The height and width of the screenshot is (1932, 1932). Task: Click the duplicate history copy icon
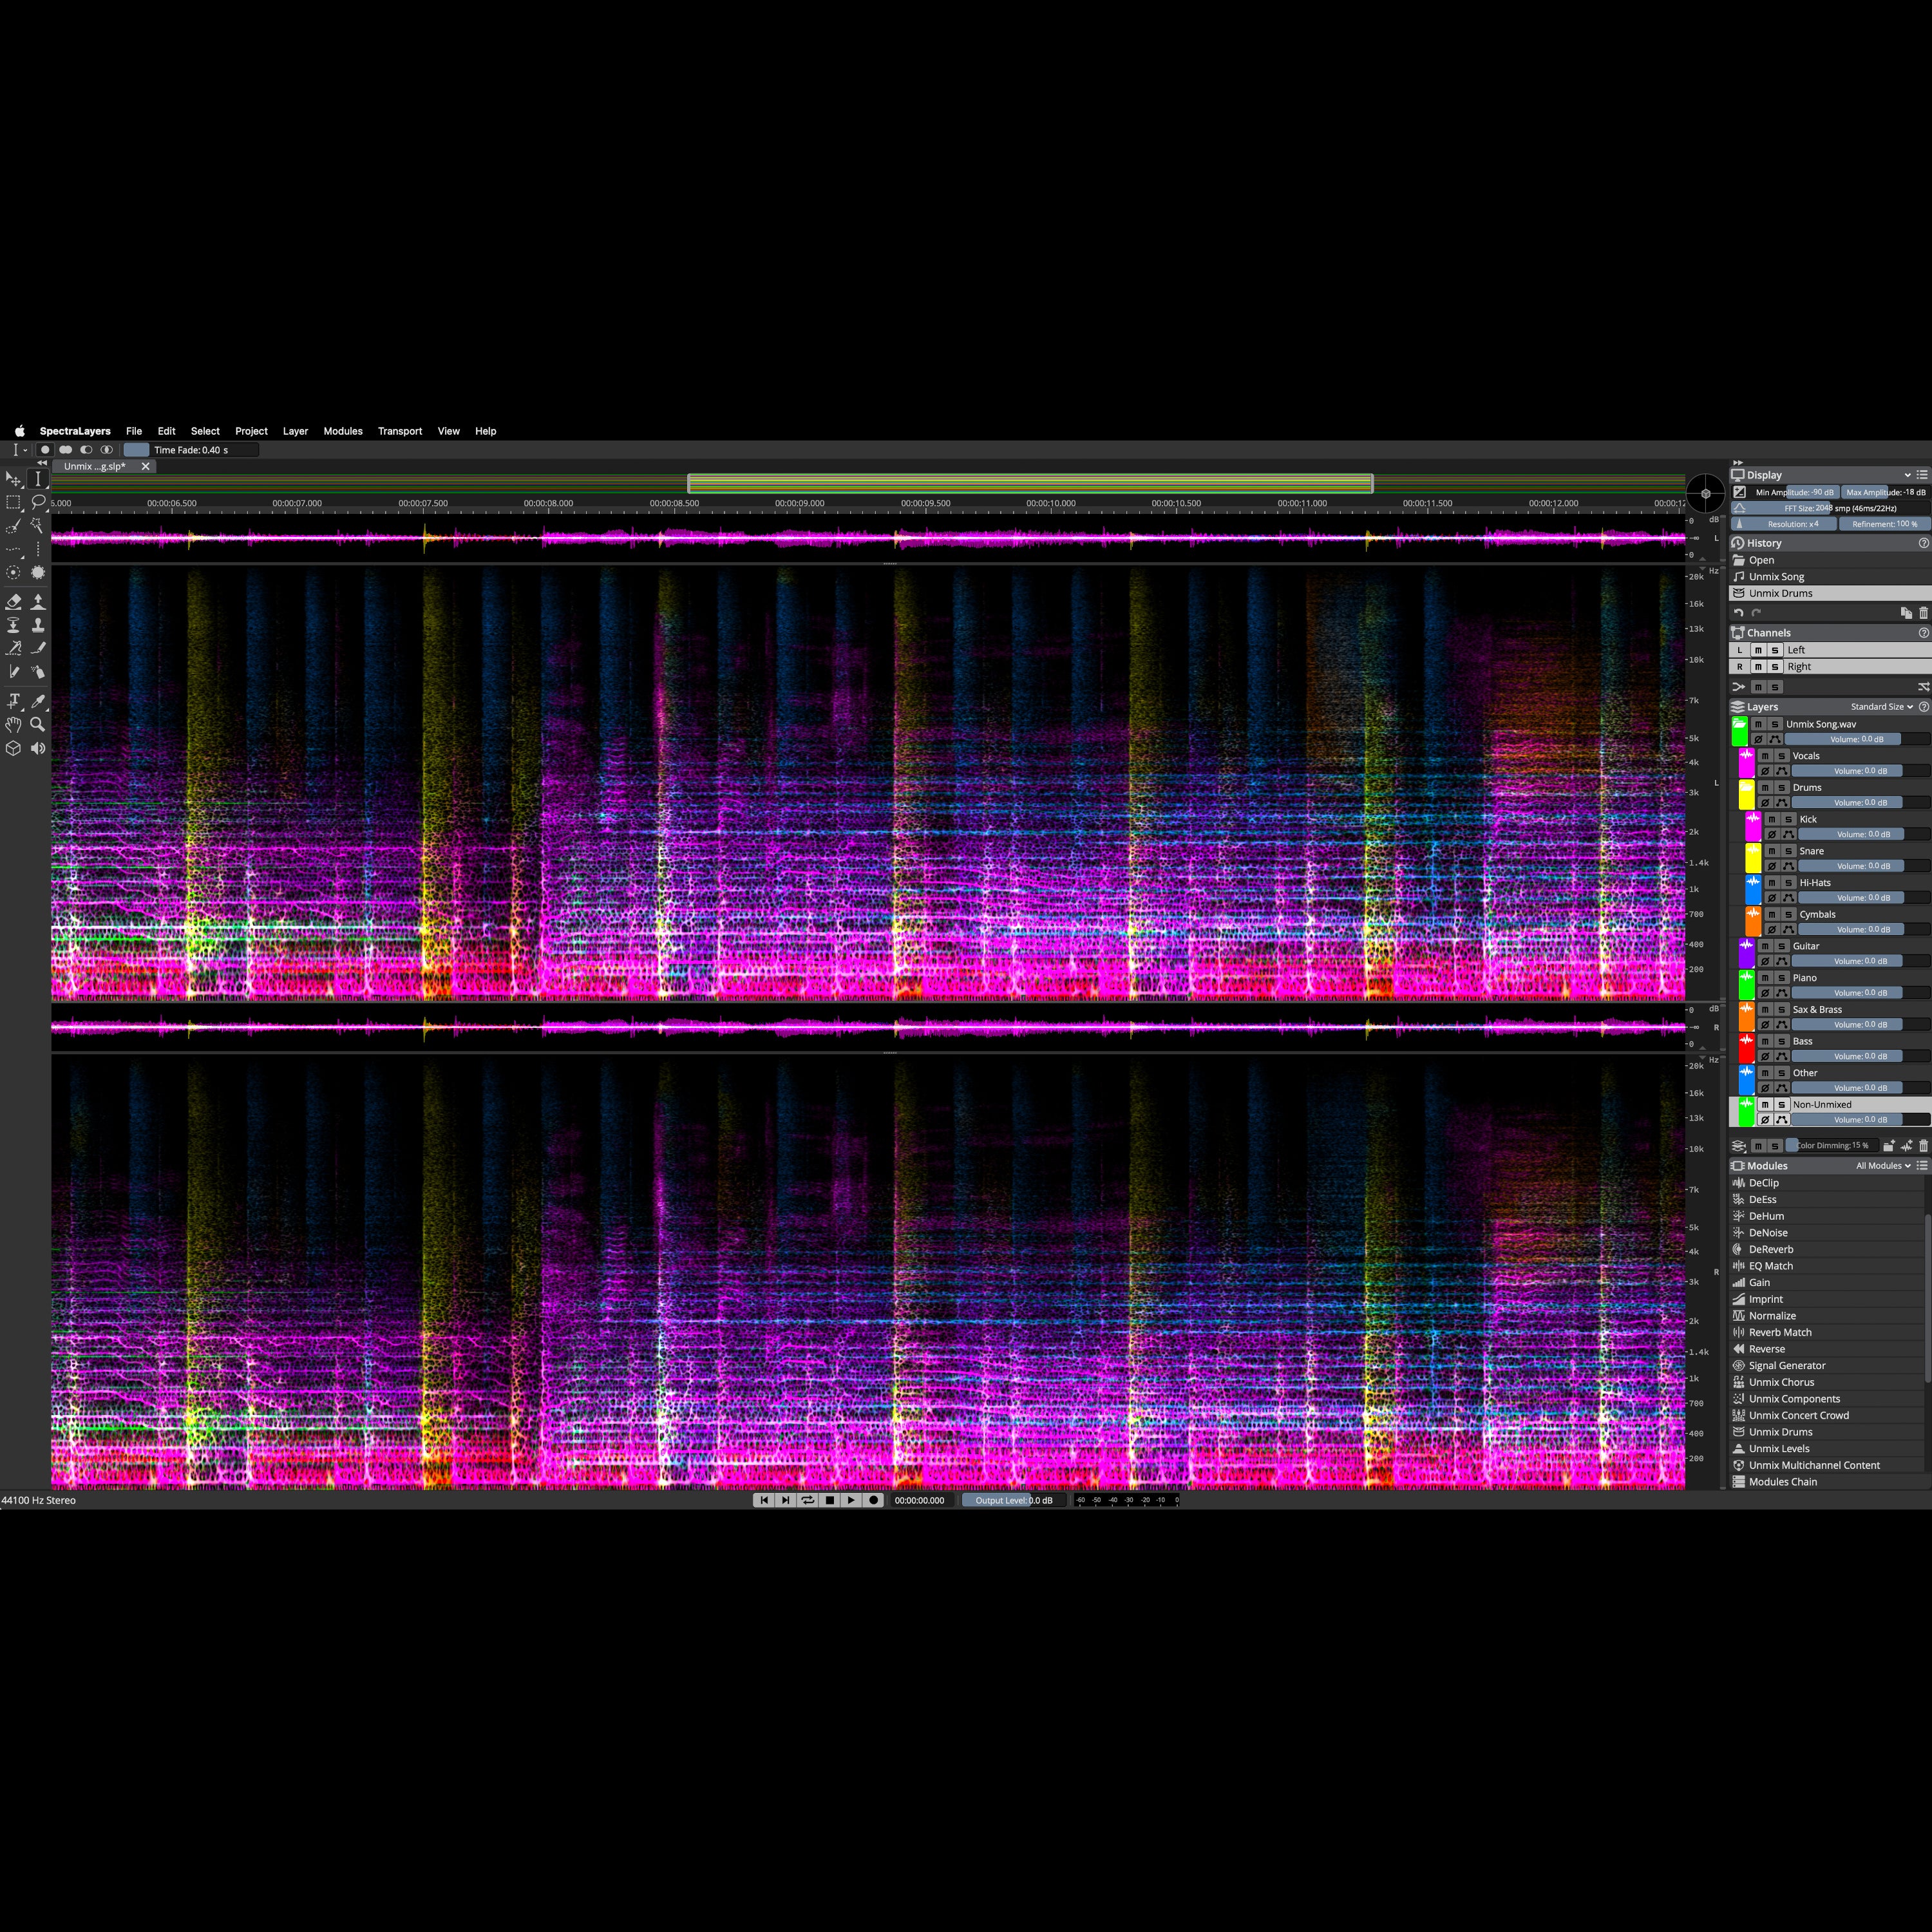pyautogui.click(x=1906, y=613)
